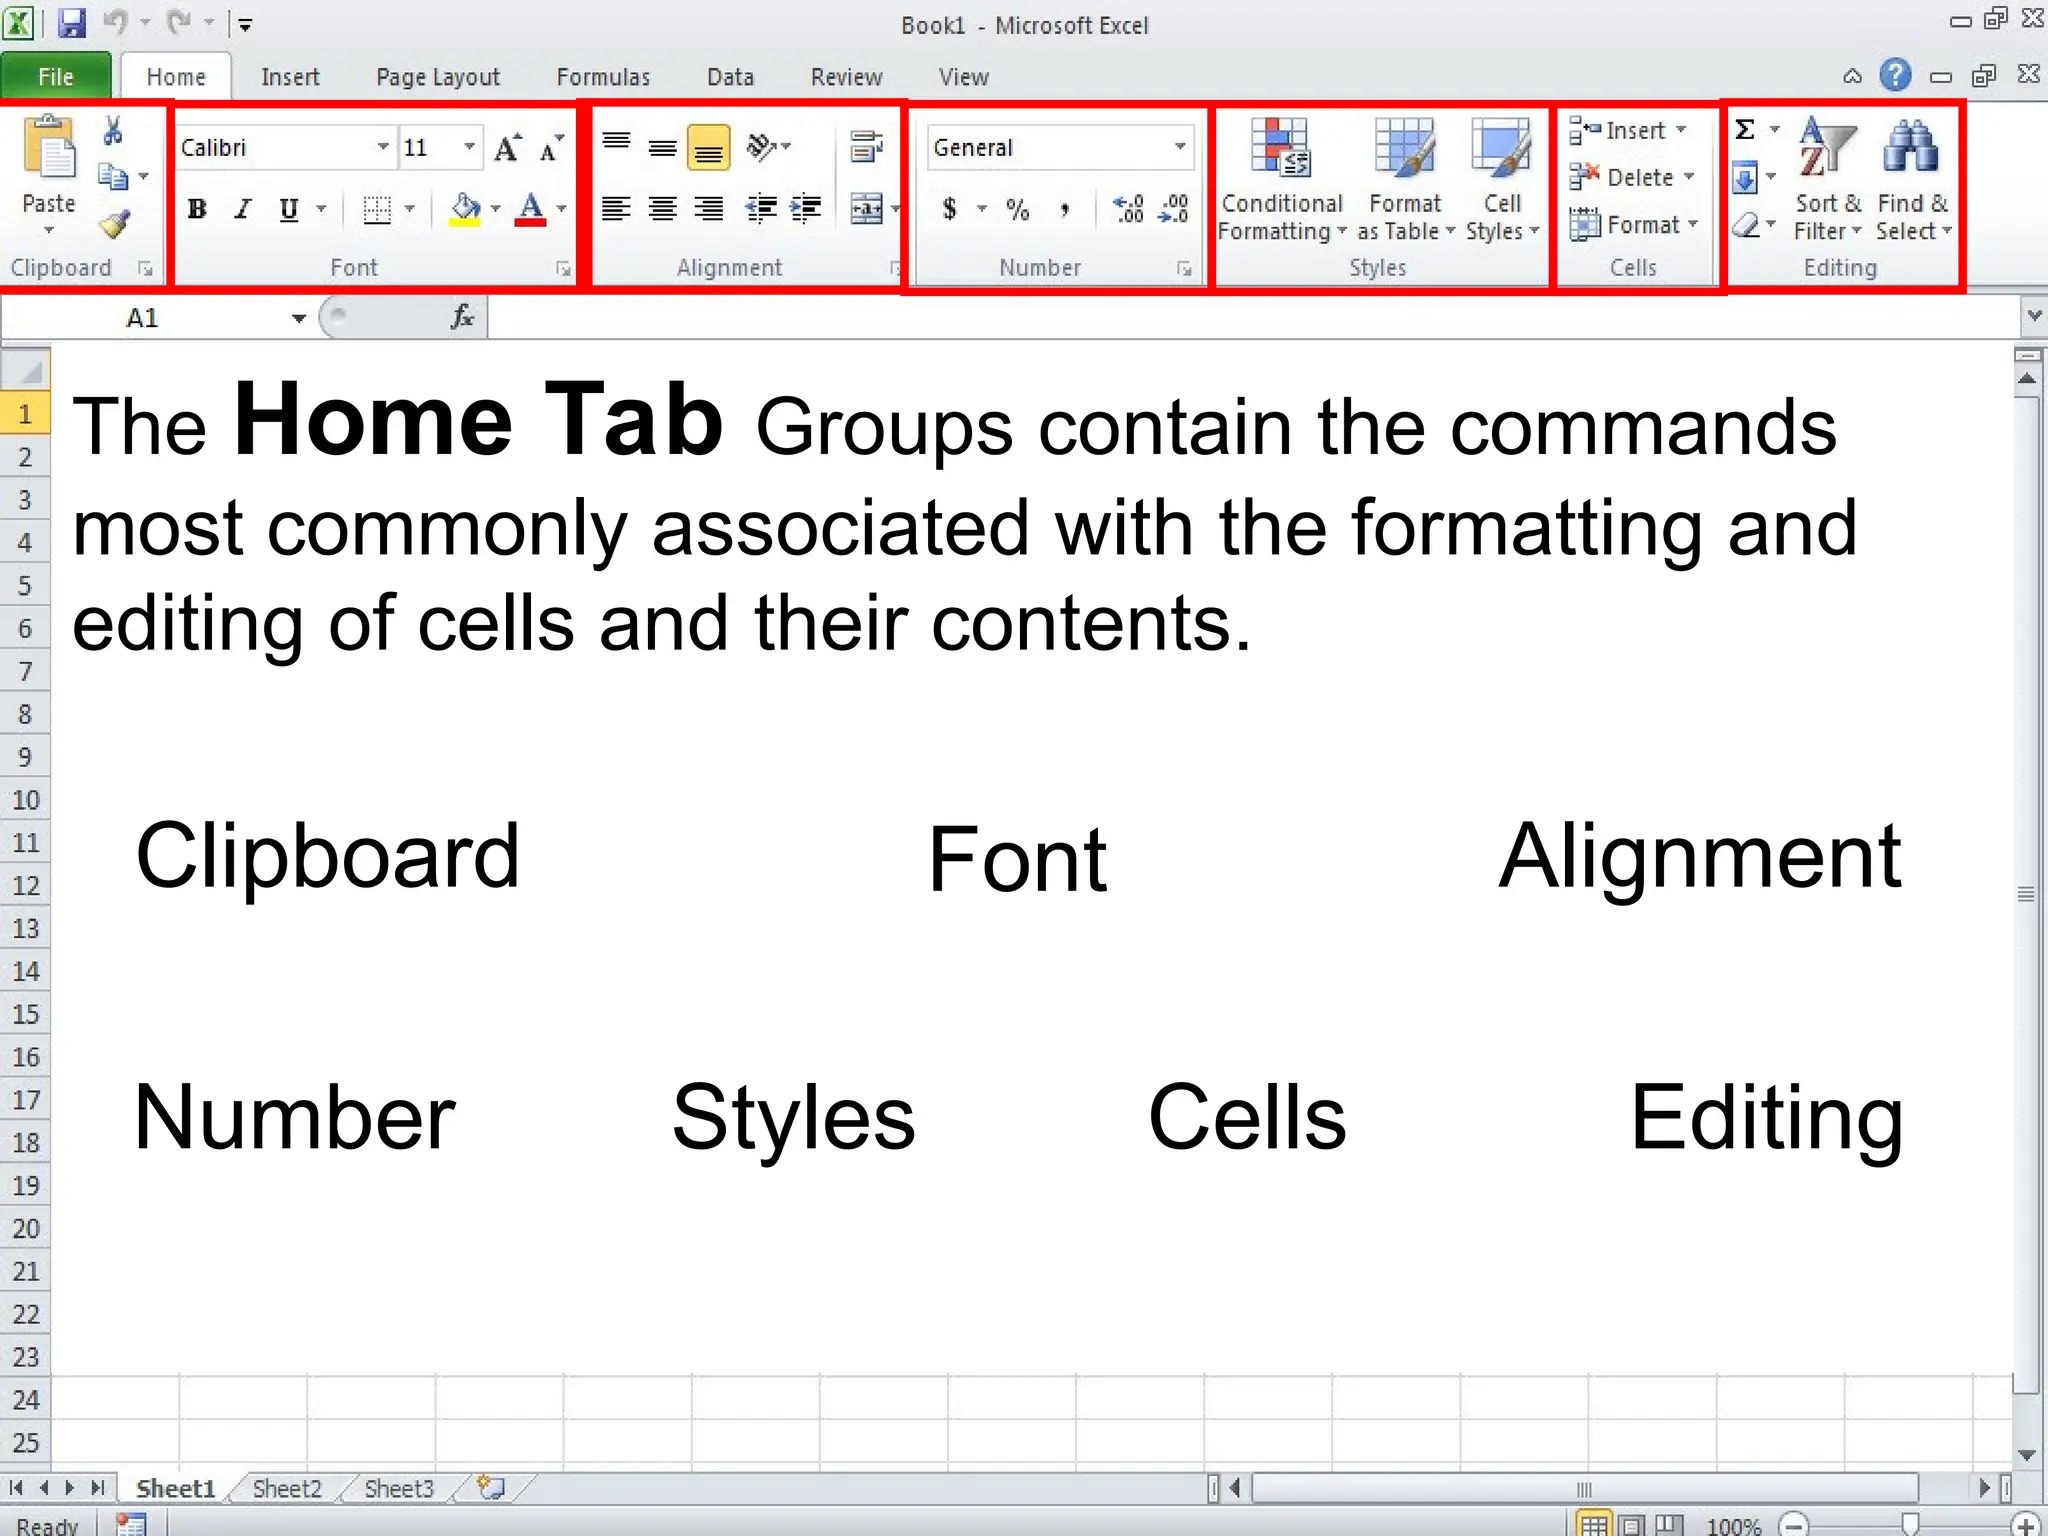
Task: Click the Percent Style icon
Action: point(1017,209)
